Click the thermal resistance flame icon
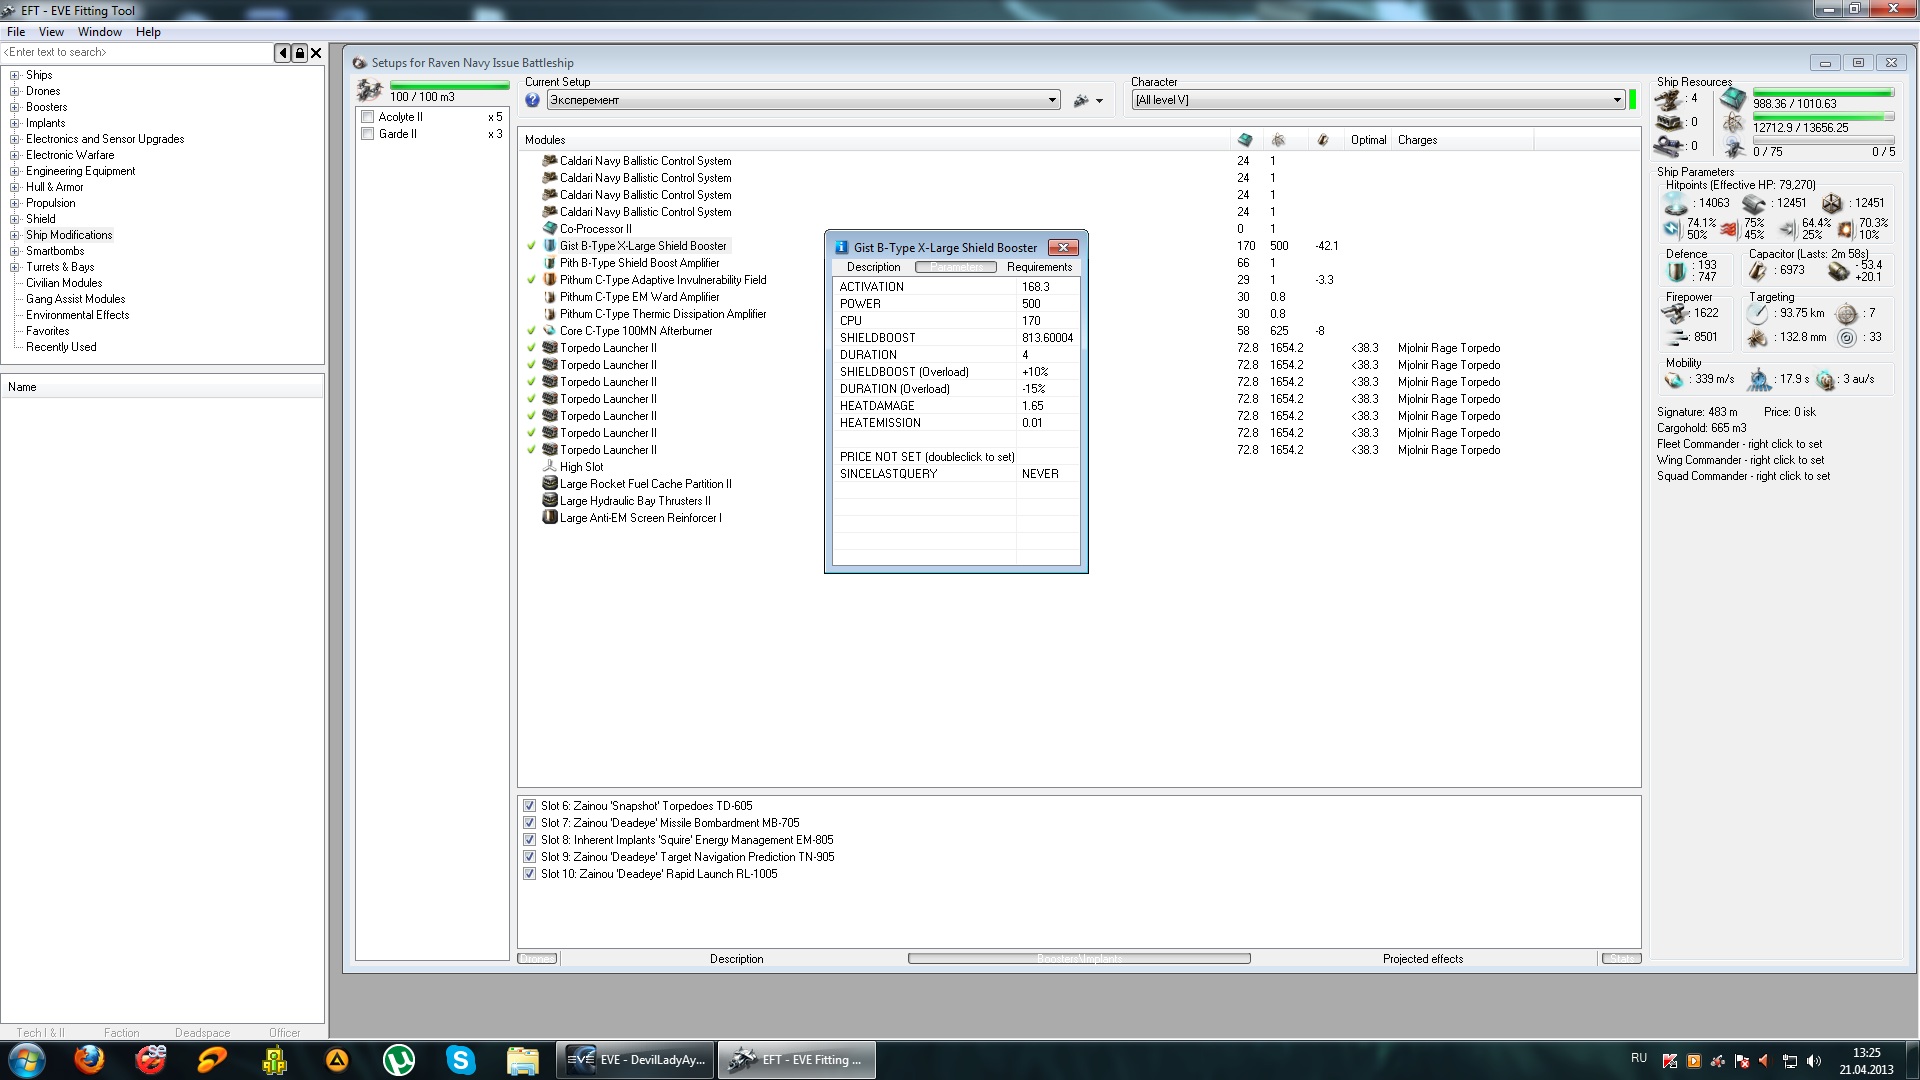Image resolution: width=1920 pixels, height=1080 pixels. coord(1728,229)
